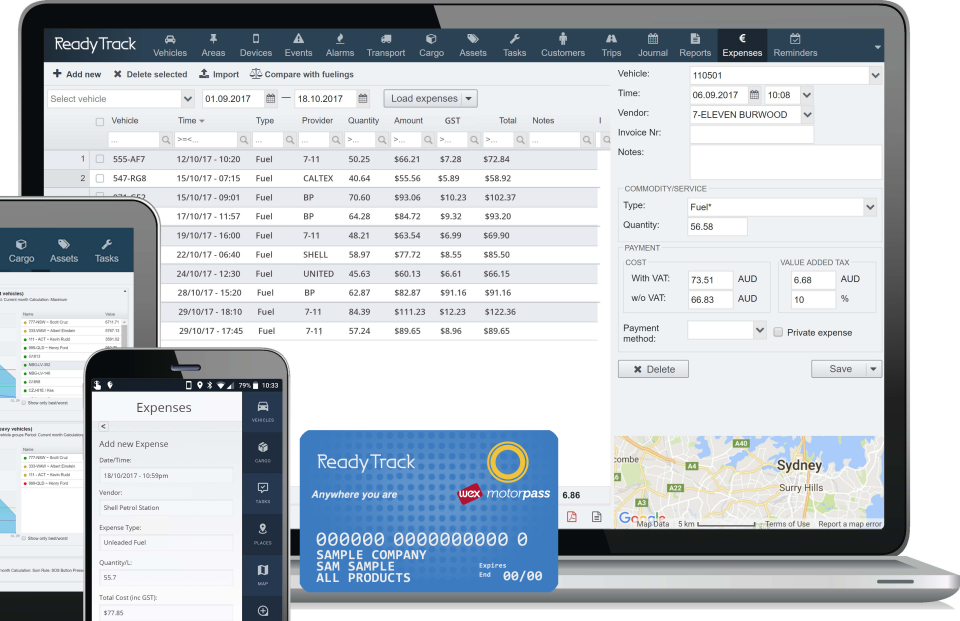Viewport: 960px width, 621px height.
Task: Tick the checkbox for vehicle 555-AF7
Action: [99, 159]
